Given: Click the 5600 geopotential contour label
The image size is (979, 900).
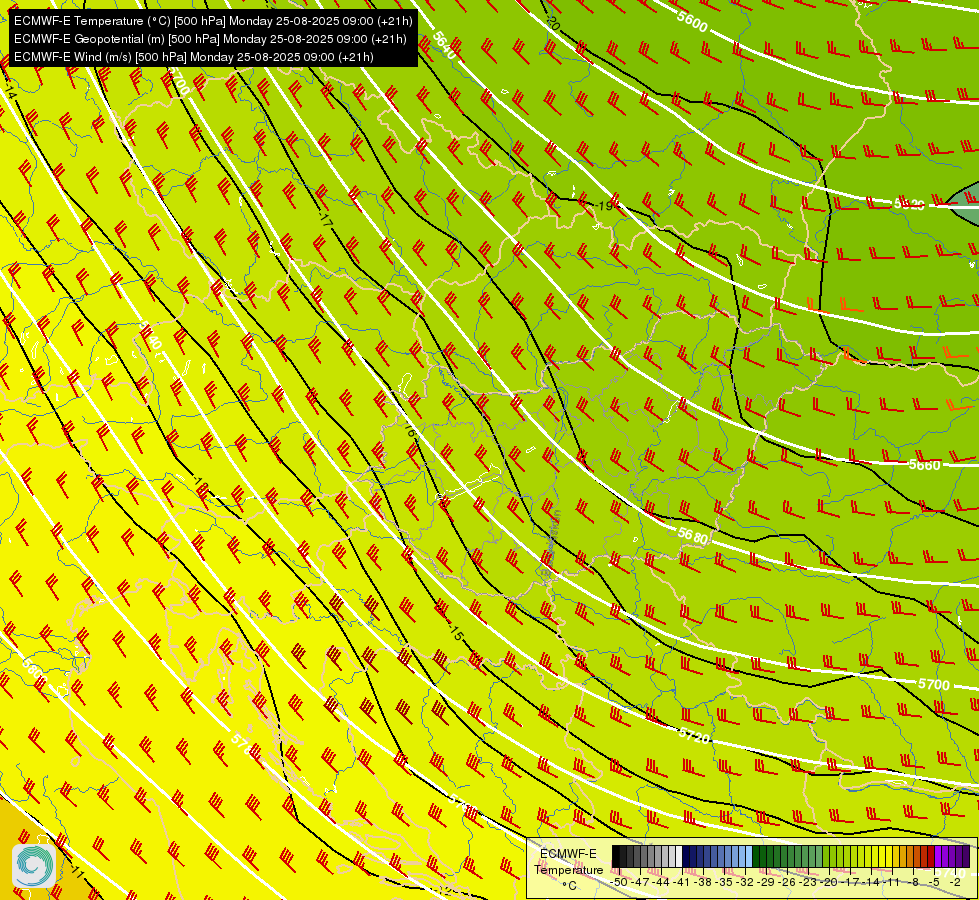Looking at the screenshot, I should tap(692, 22).
